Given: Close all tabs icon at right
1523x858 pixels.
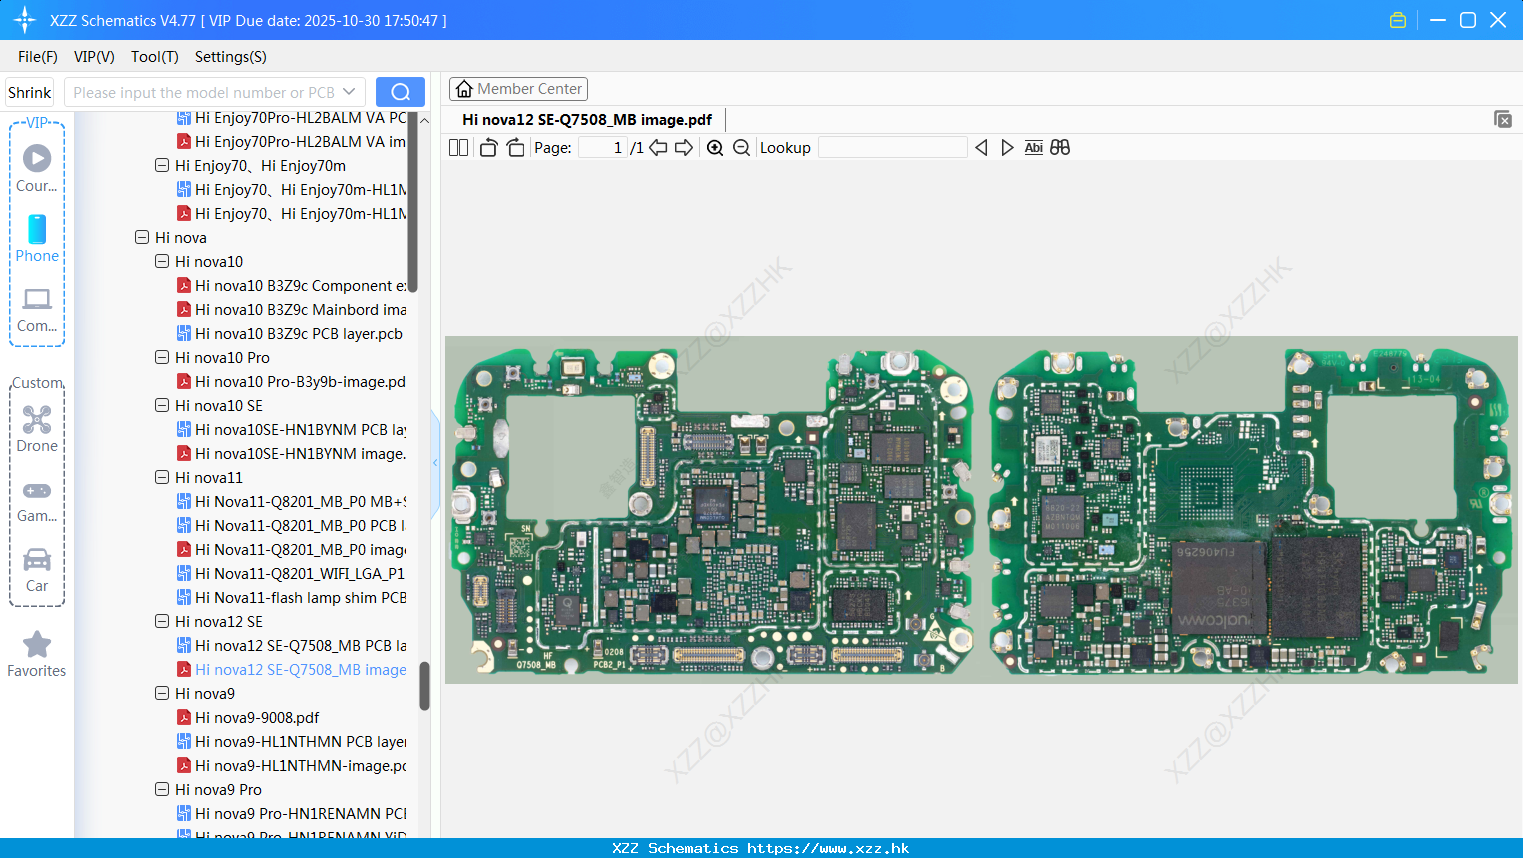Looking at the screenshot, I should coord(1502,119).
